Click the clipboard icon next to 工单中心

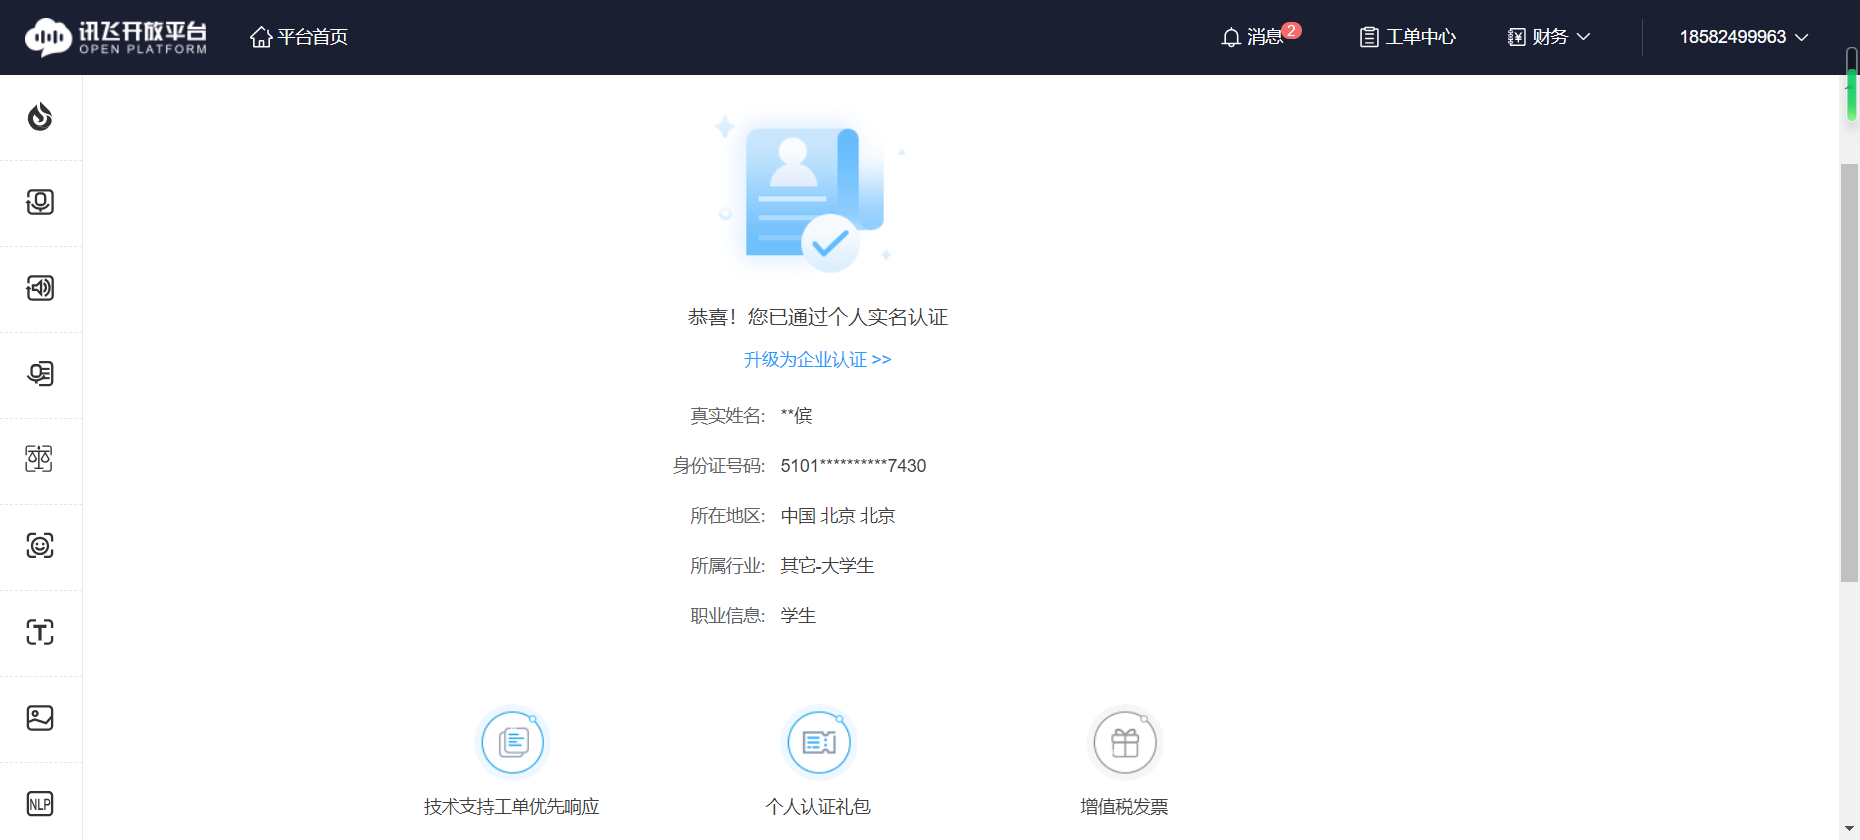(1369, 38)
